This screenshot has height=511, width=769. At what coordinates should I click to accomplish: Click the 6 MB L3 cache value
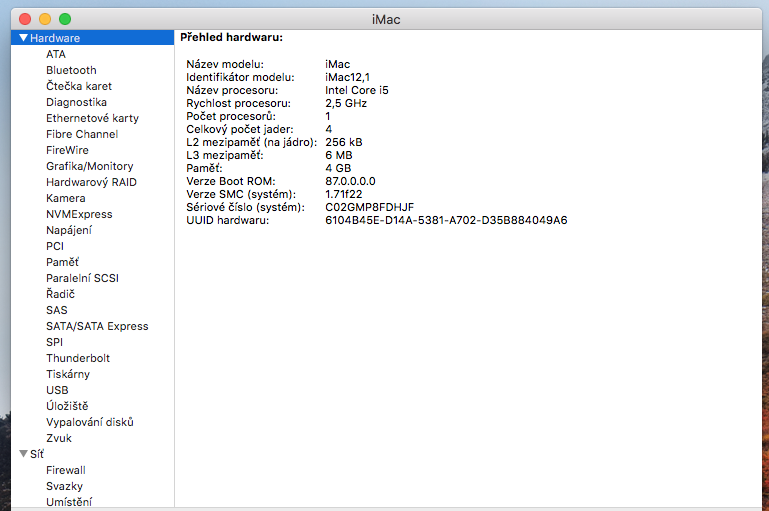point(338,155)
